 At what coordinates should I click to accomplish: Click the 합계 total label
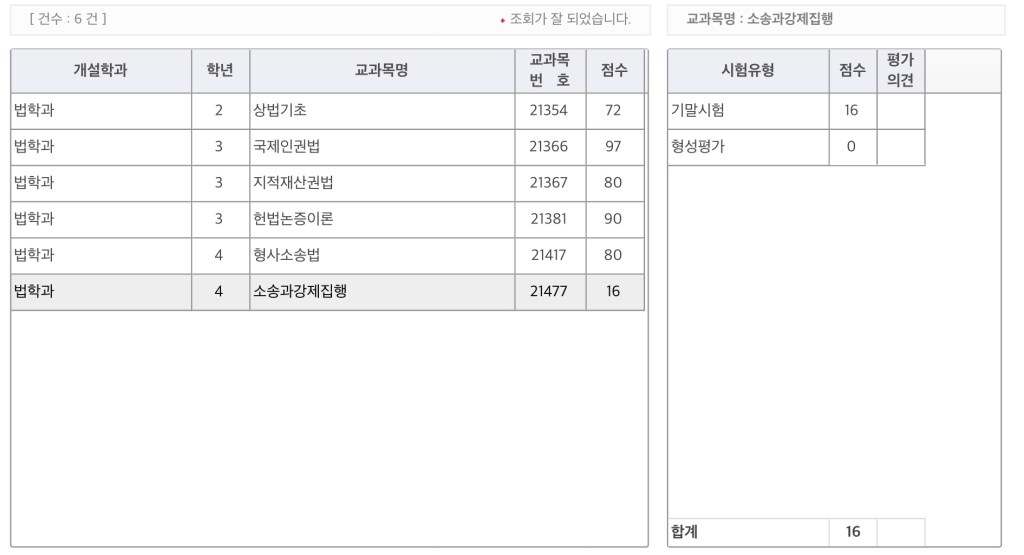pos(685,532)
